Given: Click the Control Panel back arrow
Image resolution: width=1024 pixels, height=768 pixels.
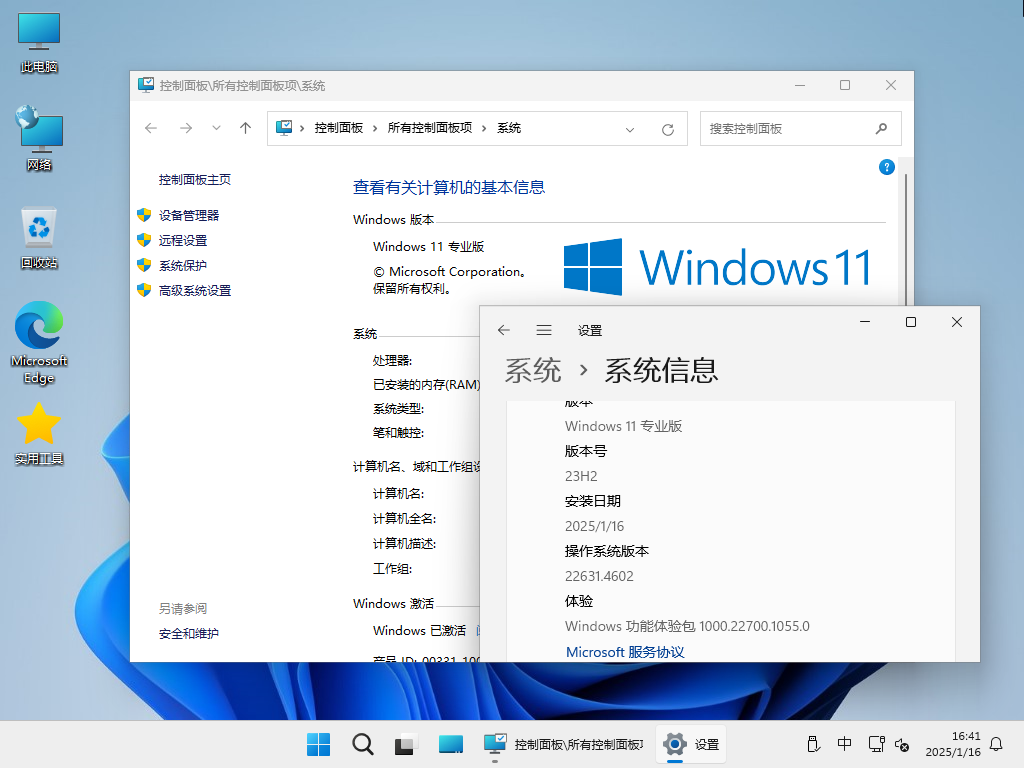Looking at the screenshot, I should tap(151, 128).
